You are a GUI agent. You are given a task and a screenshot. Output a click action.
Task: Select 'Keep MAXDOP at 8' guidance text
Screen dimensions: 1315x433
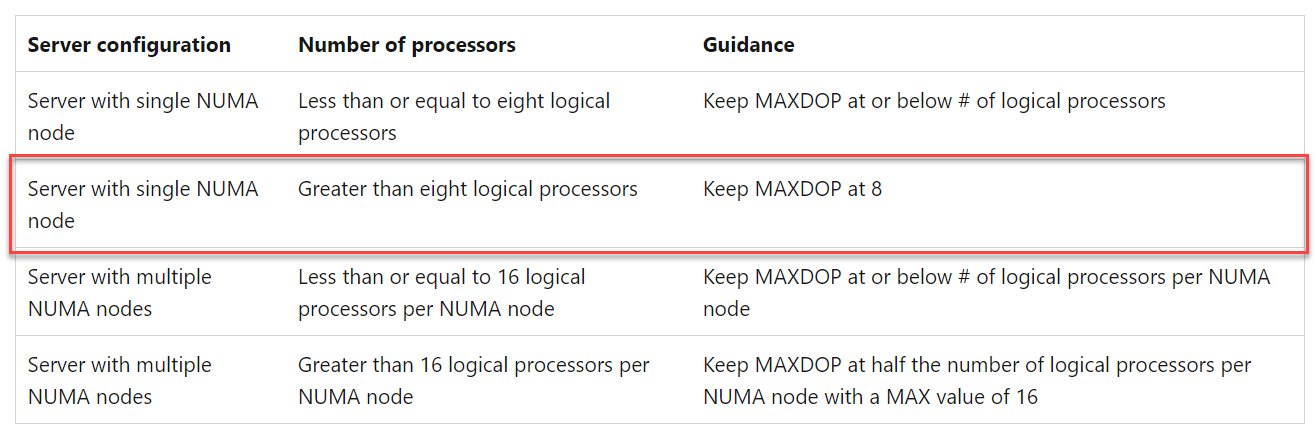coord(793,189)
